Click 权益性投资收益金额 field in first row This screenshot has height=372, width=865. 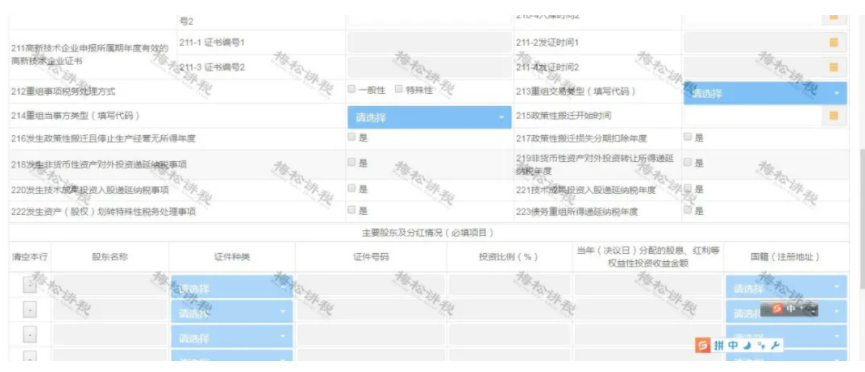click(x=648, y=285)
